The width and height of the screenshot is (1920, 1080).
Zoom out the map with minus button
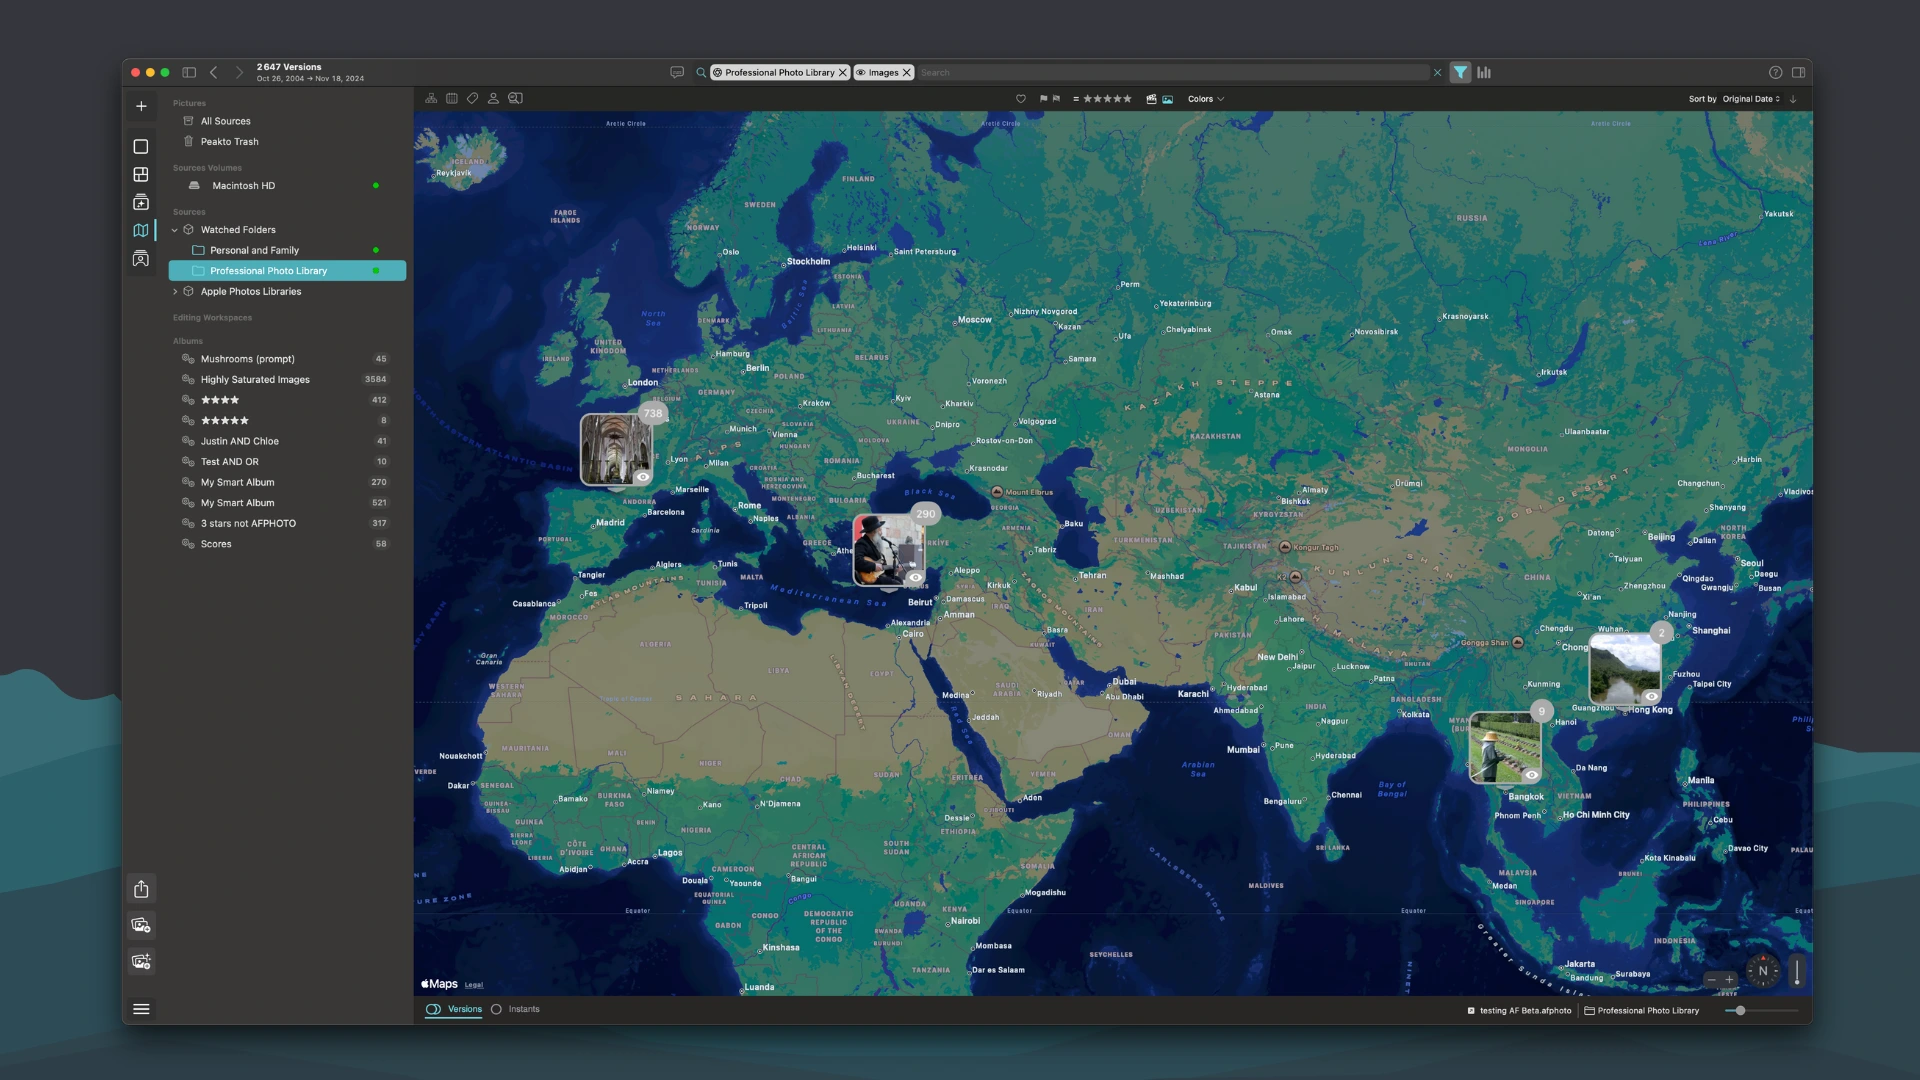click(1712, 979)
